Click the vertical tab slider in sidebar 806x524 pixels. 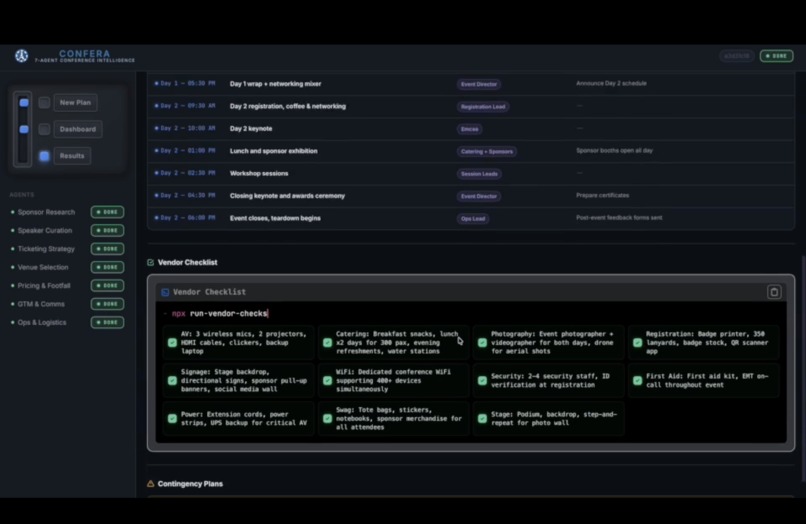pyautogui.click(x=23, y=130)
